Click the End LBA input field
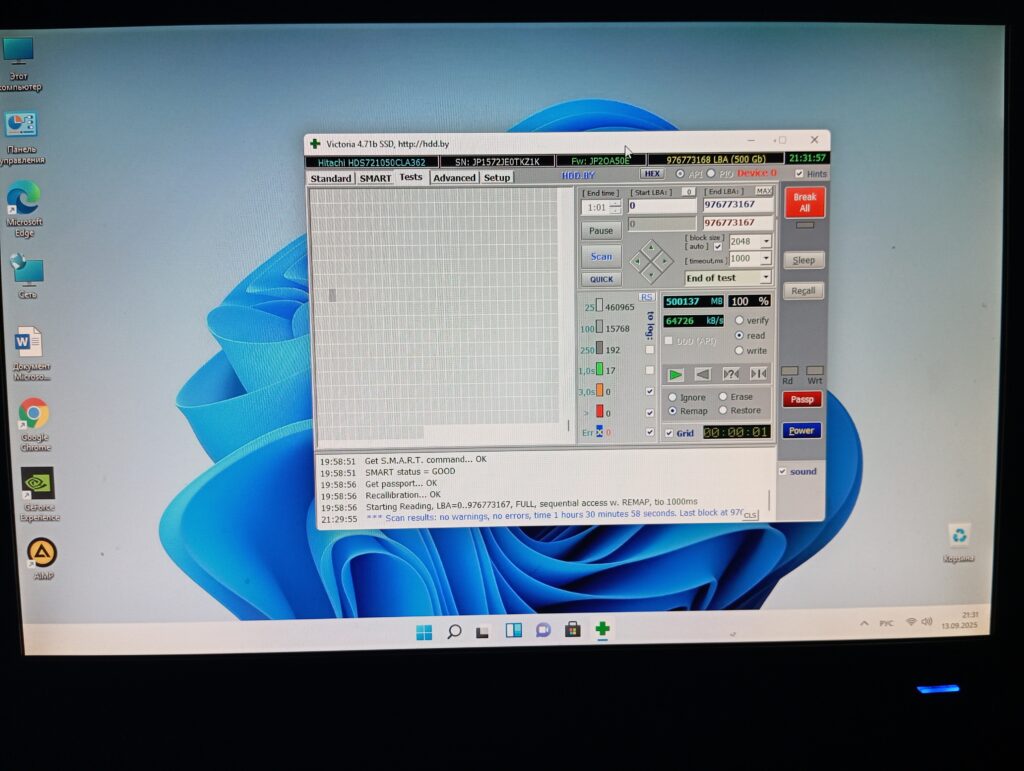The height and width of the screenshot is (771, 1024). [x=738, y=204]
